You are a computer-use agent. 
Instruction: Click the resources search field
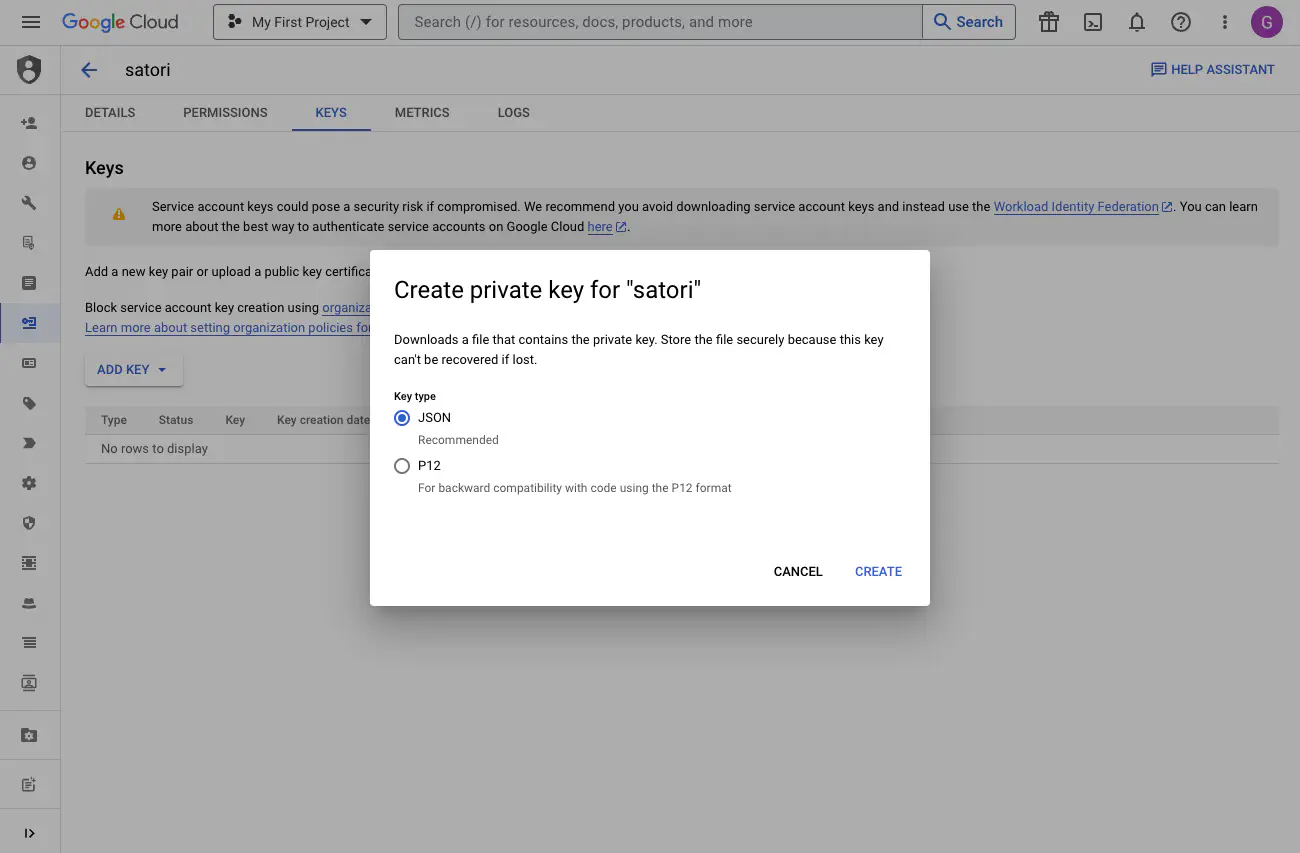click(x=660, y=21)
